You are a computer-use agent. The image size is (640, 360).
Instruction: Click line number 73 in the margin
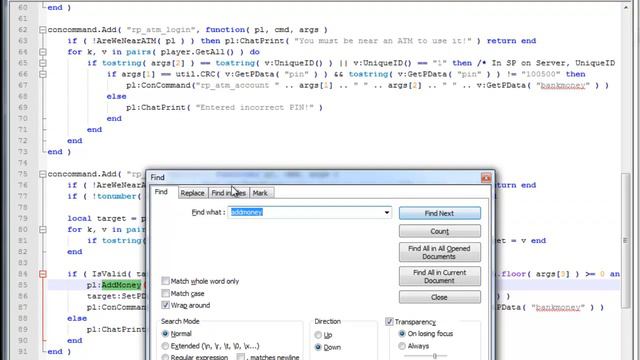[x=23, y=152]
